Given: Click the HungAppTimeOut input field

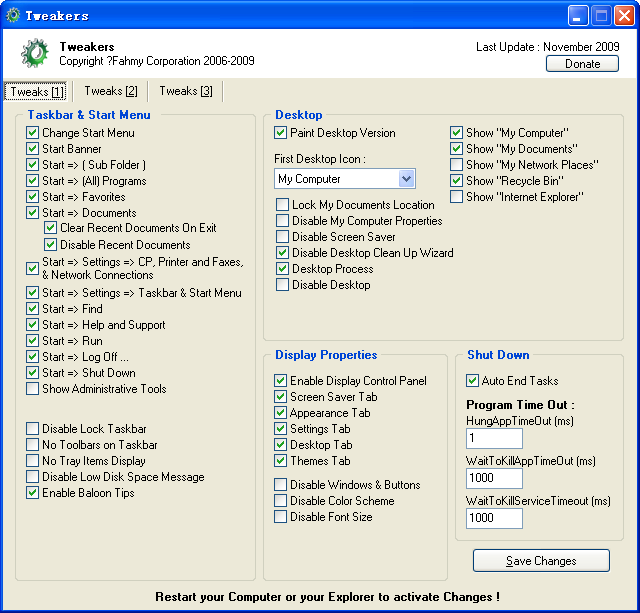Looking at the screenshot, I should click(x=494, y=438).
